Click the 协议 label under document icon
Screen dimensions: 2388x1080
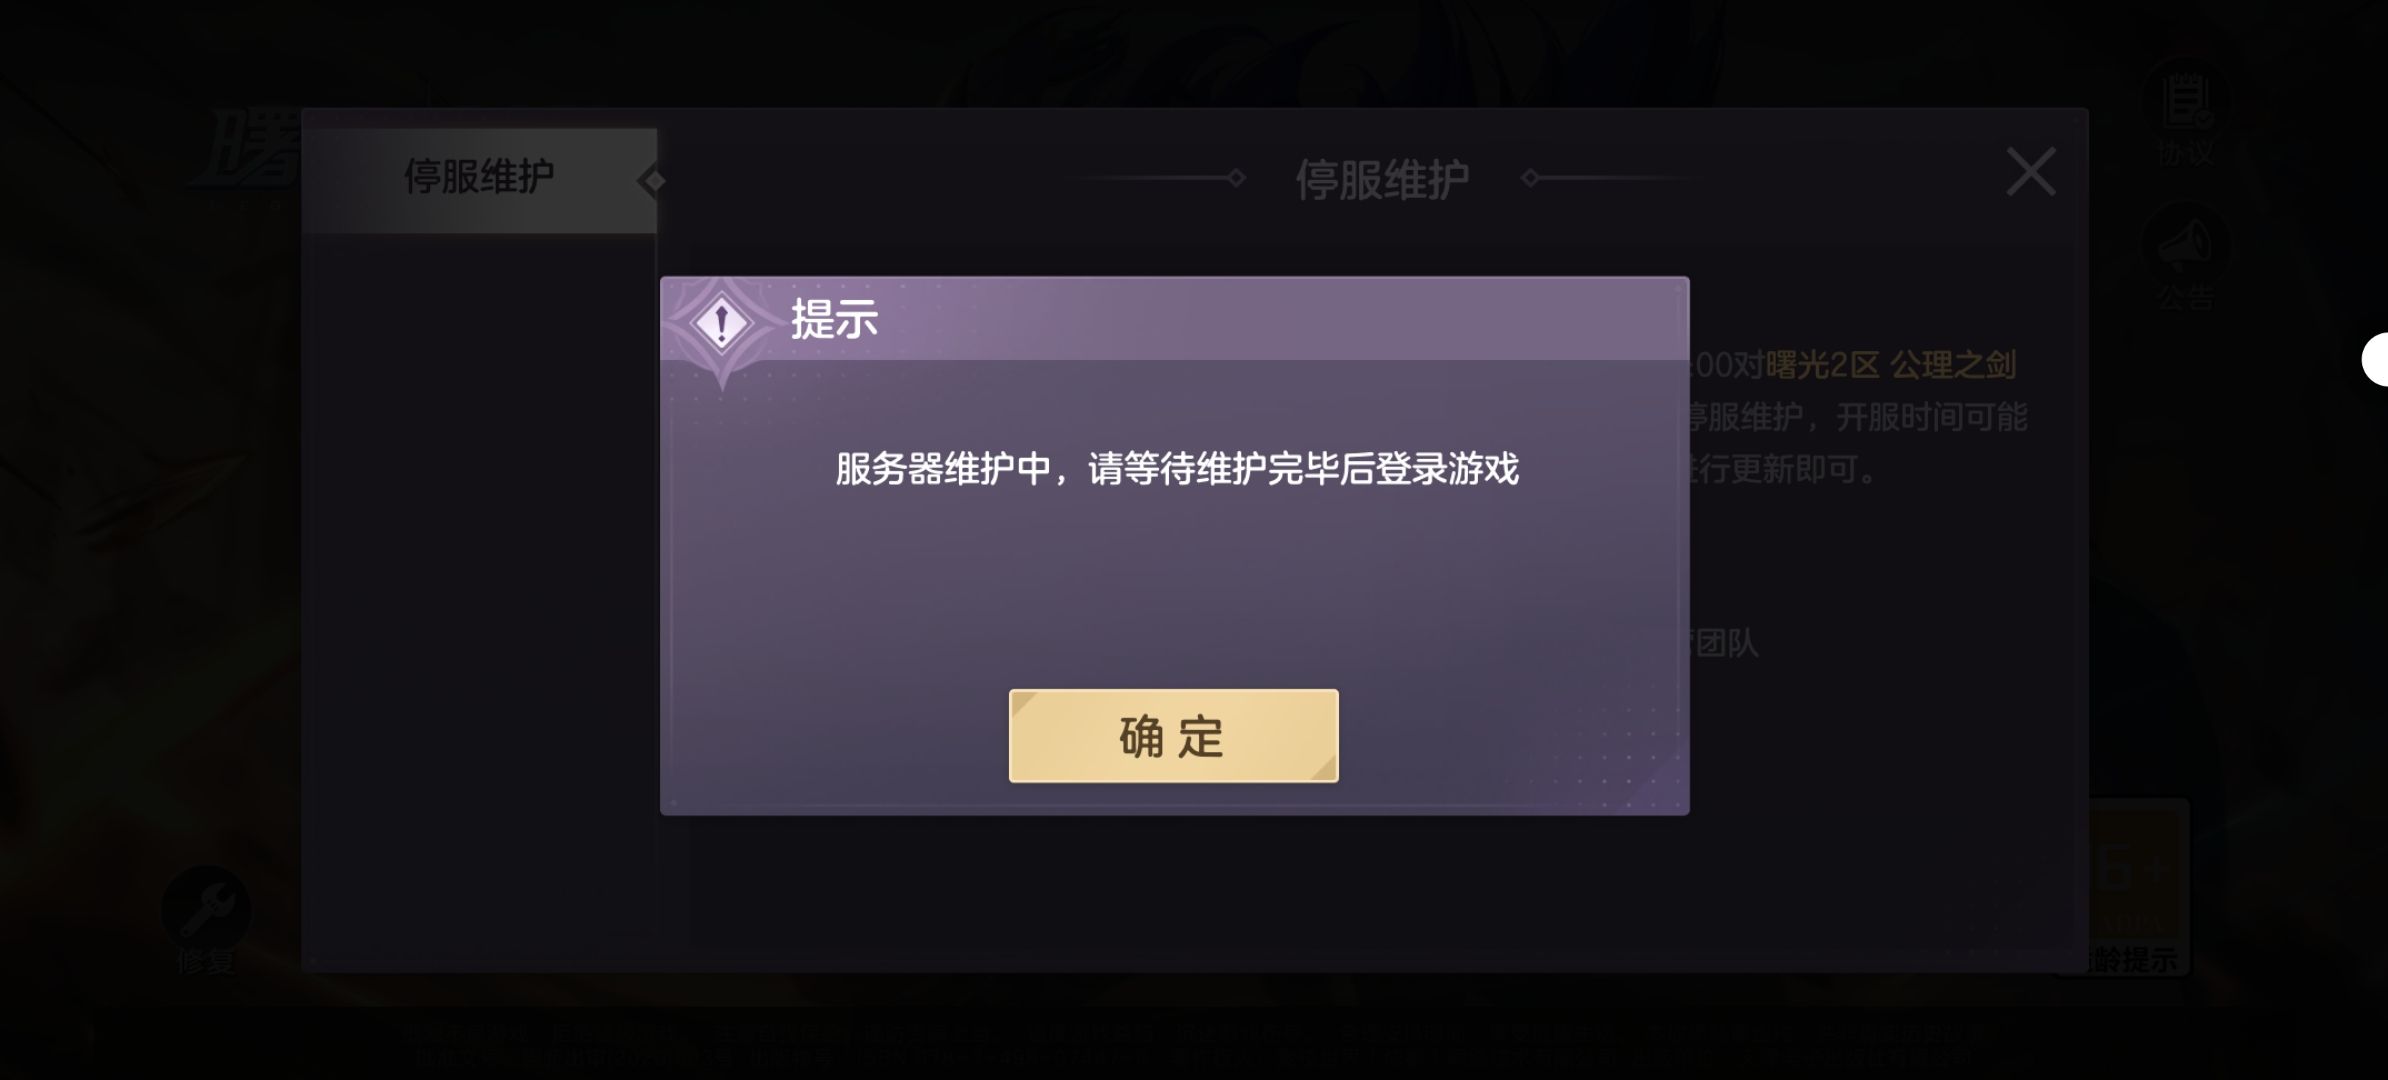pyautogui.click(x=2185, y=154)
